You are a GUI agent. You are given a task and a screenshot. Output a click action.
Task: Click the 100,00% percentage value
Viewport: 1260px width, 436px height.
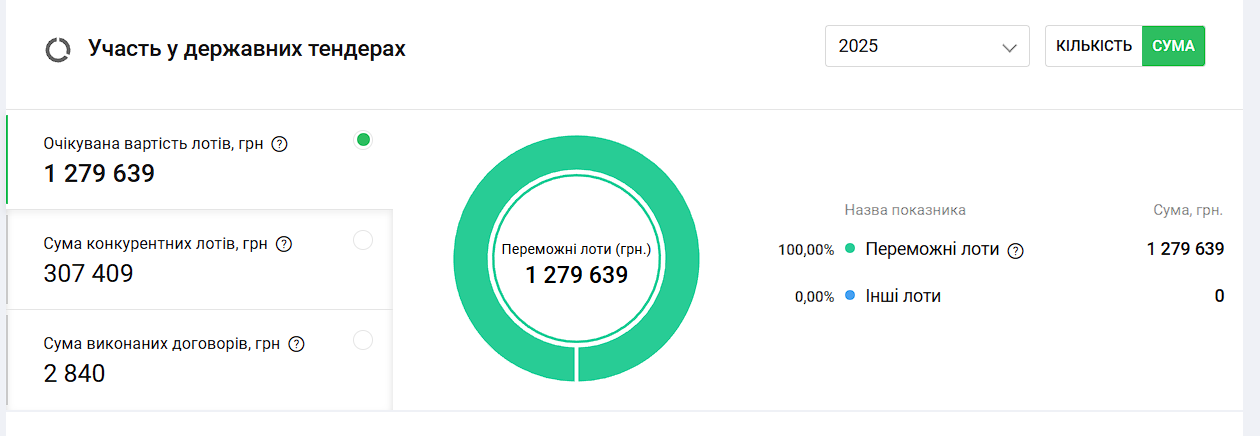tap(806, 250)
